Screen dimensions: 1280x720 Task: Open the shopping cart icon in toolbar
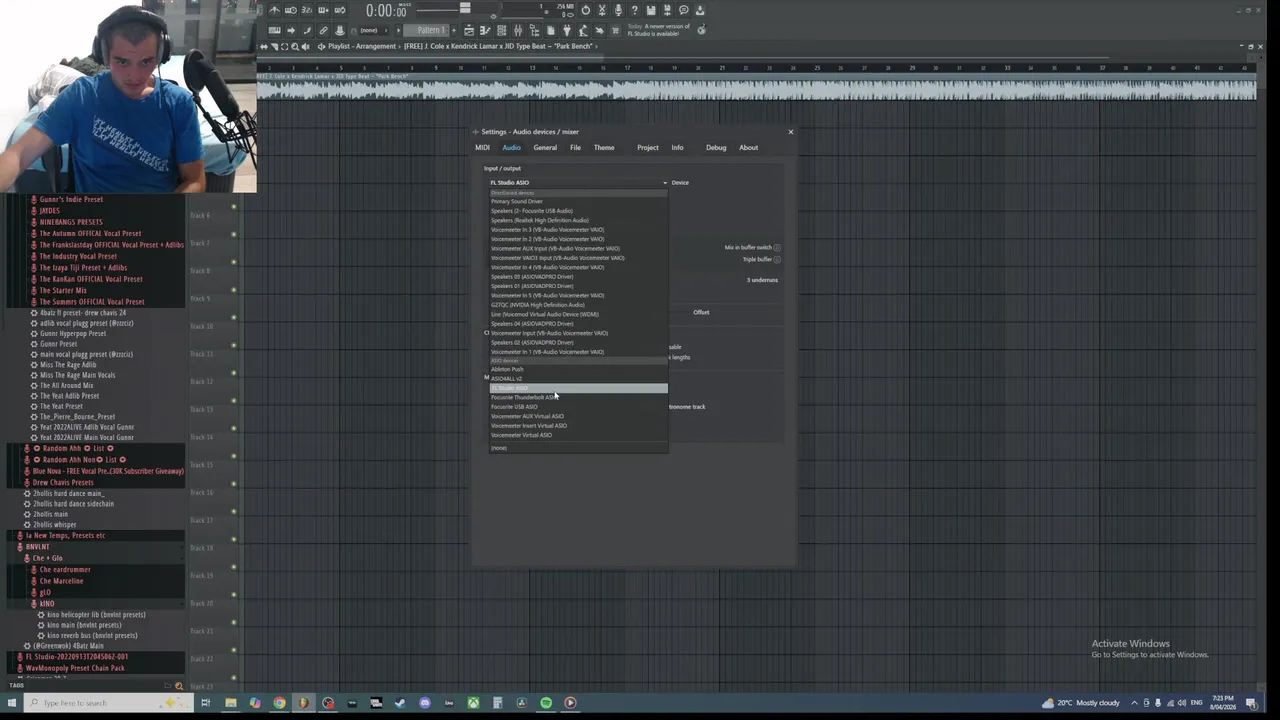[615, 31]
